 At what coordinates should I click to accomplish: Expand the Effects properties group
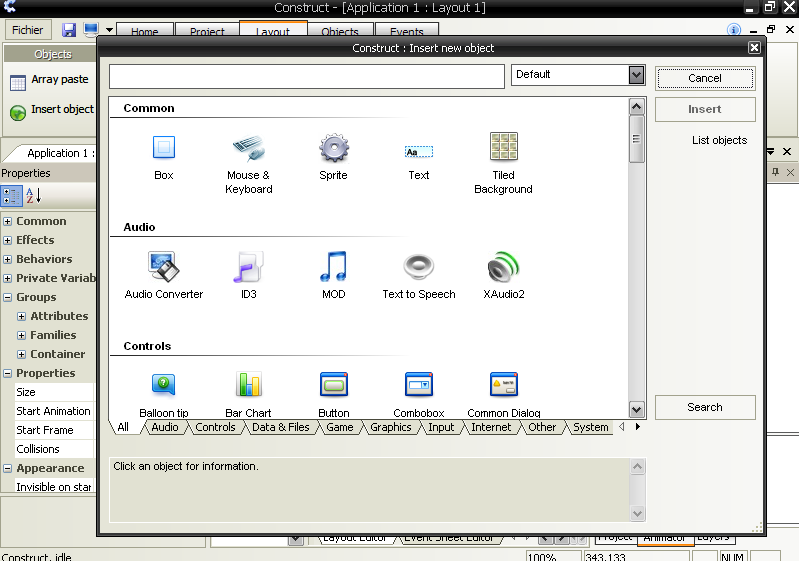coord(7,241)
